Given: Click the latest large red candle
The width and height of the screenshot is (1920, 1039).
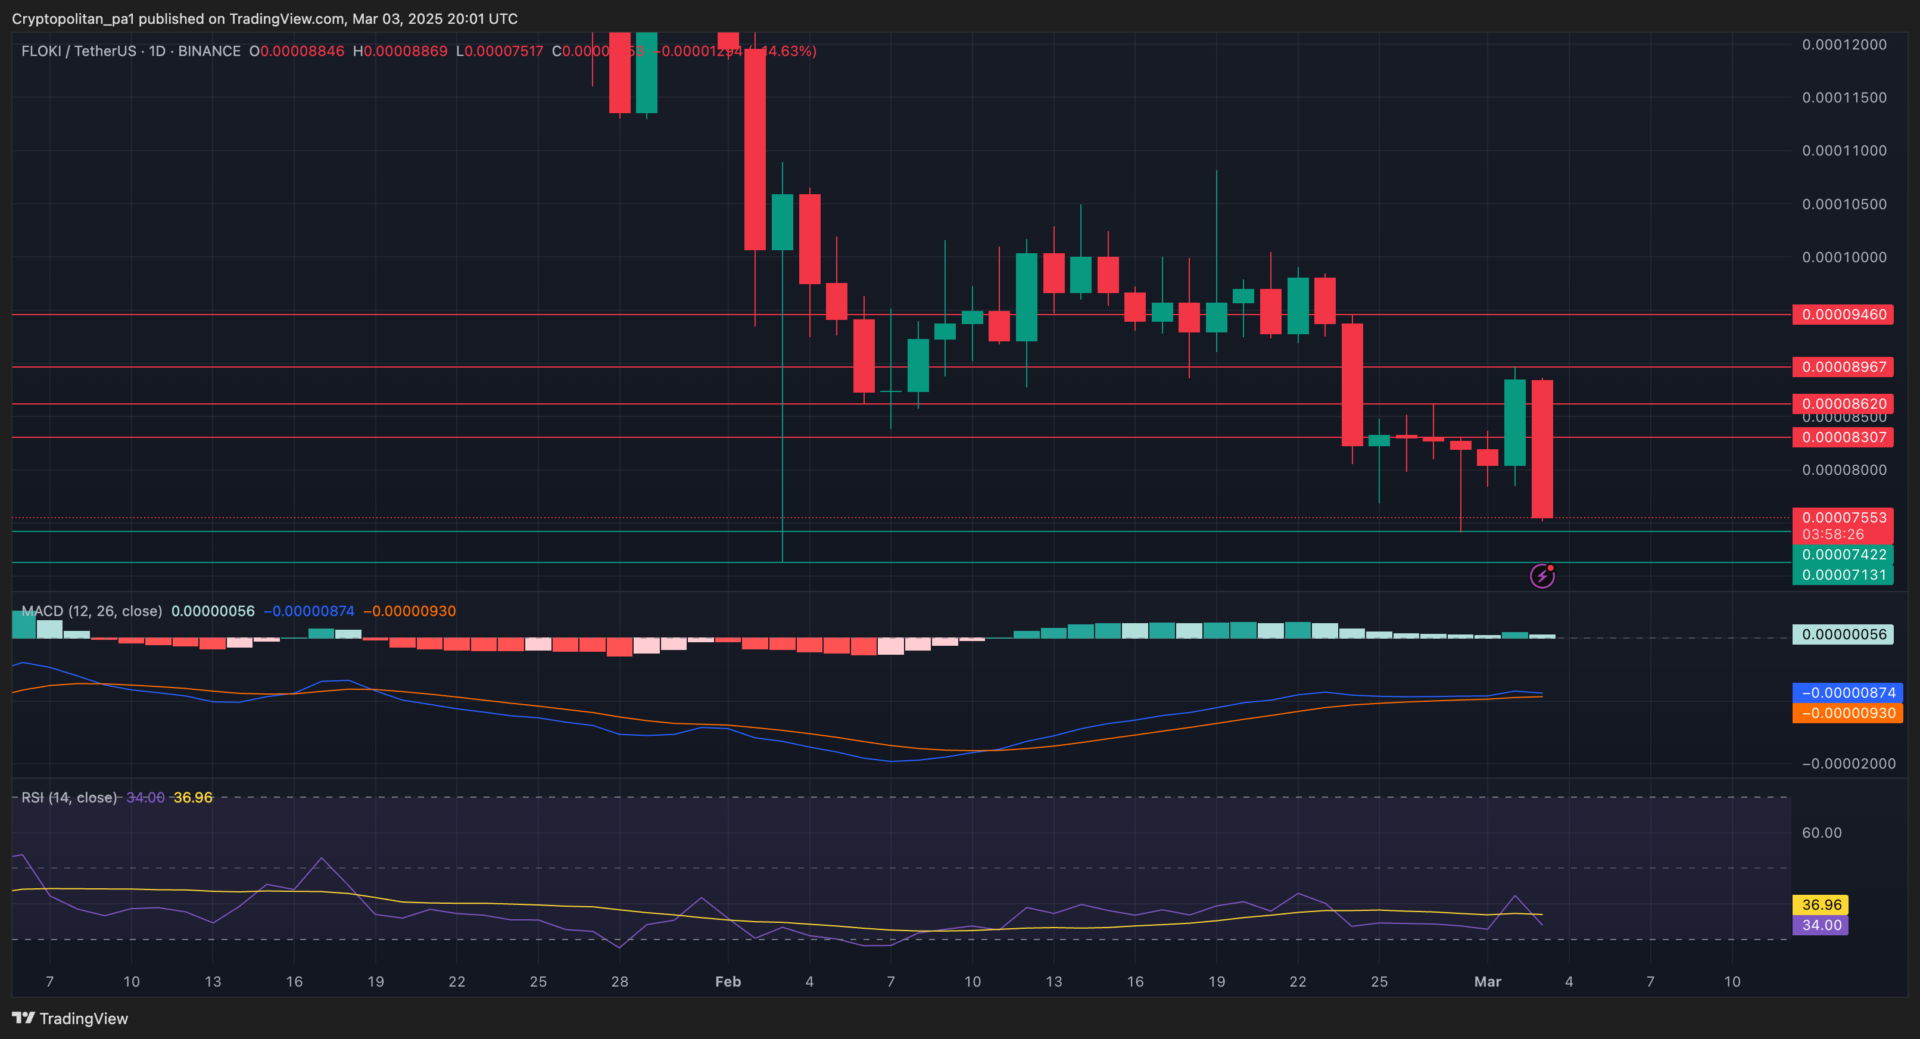Looking at the screenshot, I should (x=1542, y=448).
